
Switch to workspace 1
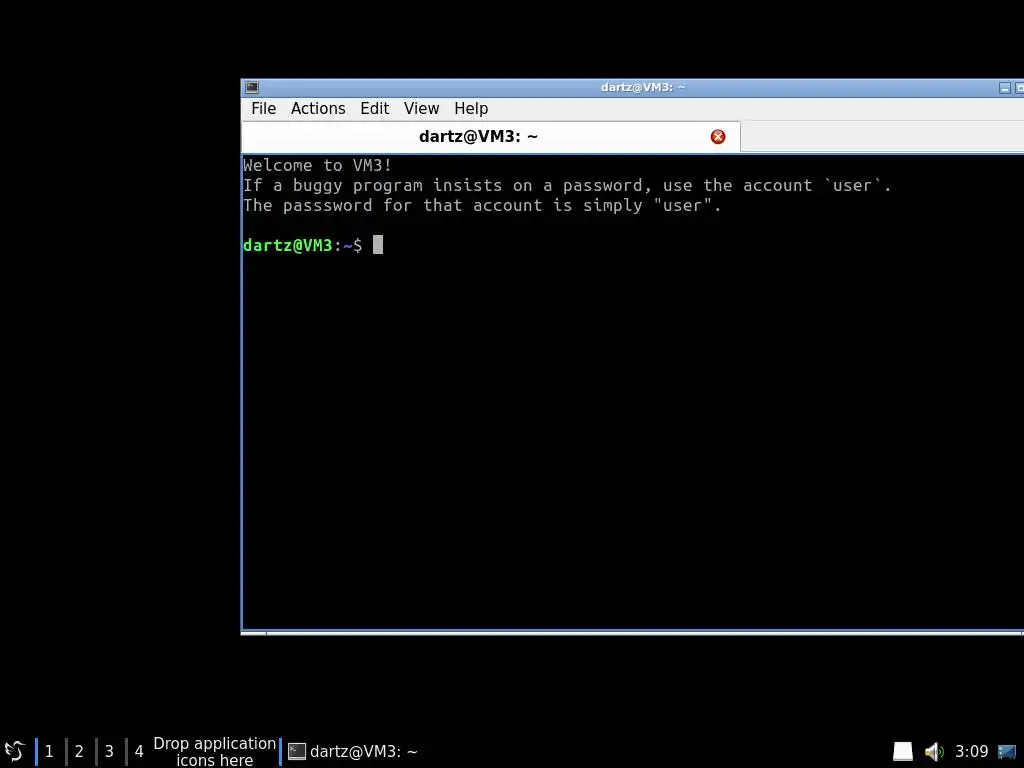49,751
